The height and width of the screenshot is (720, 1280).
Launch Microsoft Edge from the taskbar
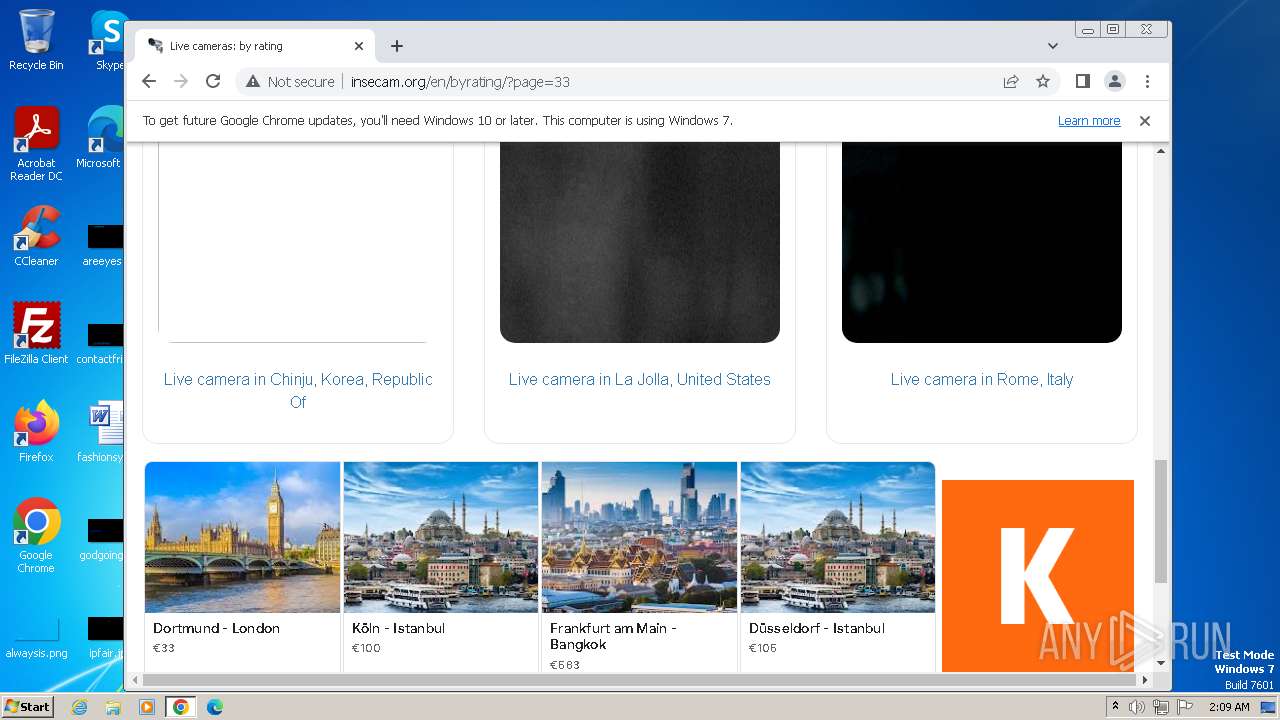pos(214,707)
